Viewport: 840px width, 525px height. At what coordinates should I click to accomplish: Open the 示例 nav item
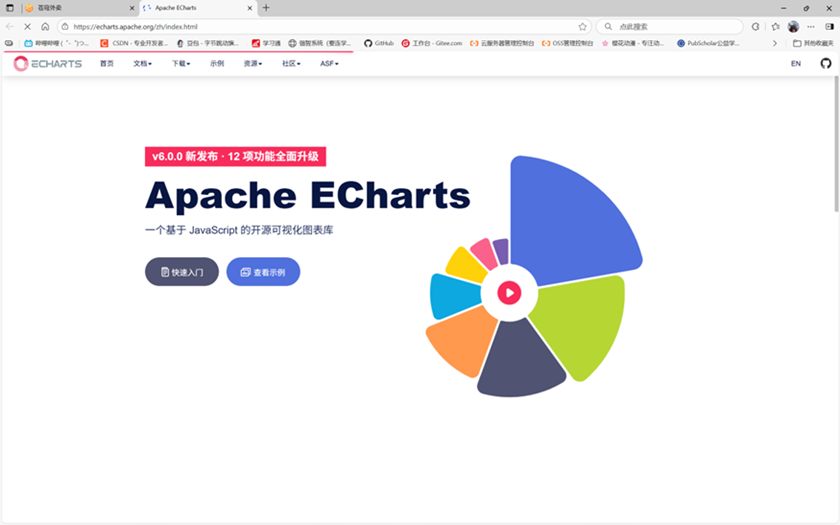(217, 64)
